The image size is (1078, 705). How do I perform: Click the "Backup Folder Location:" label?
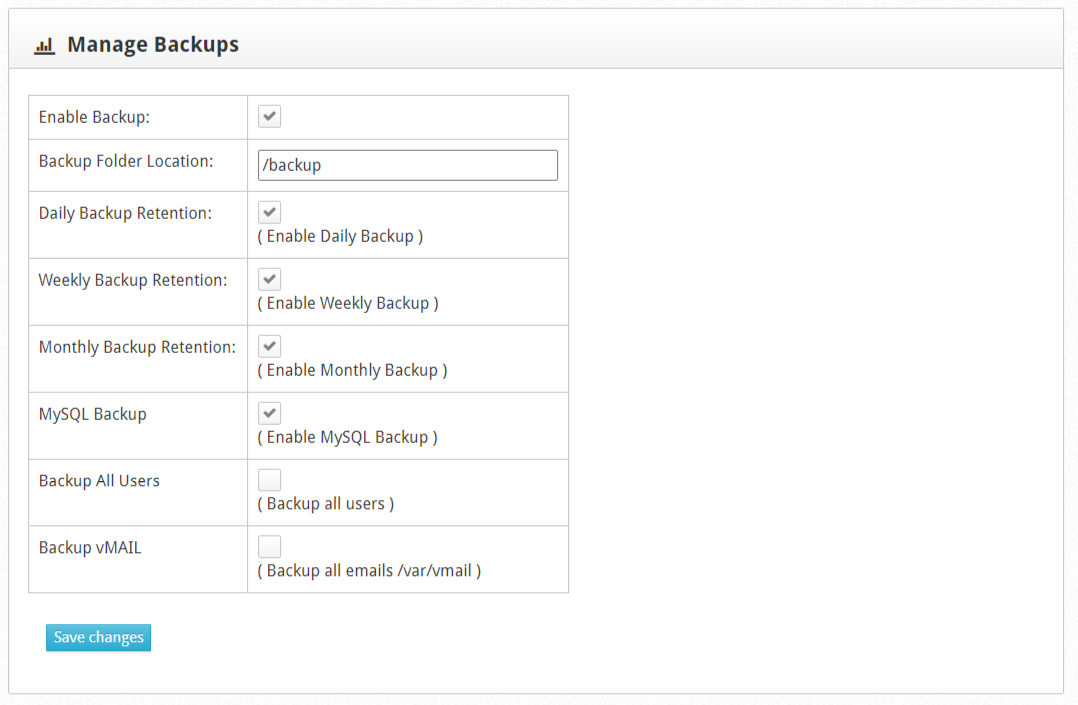pos(126,162)
